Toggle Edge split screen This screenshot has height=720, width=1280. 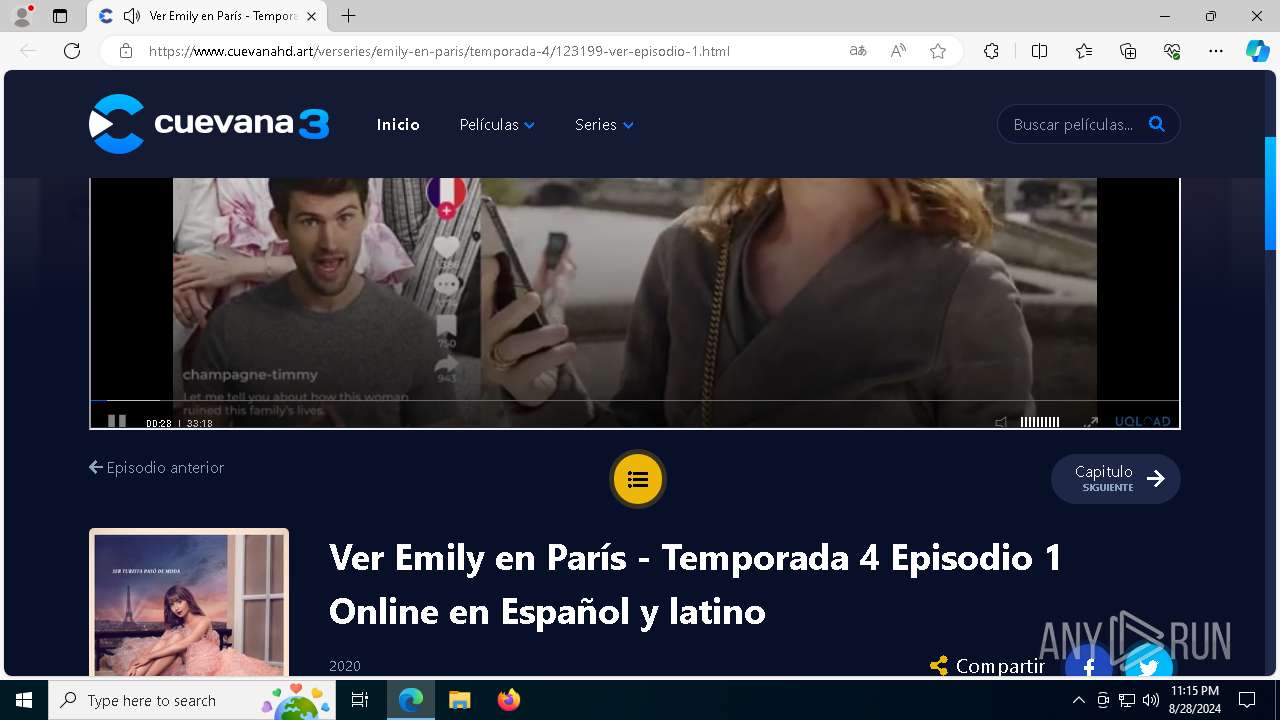tap(1039, 51)
